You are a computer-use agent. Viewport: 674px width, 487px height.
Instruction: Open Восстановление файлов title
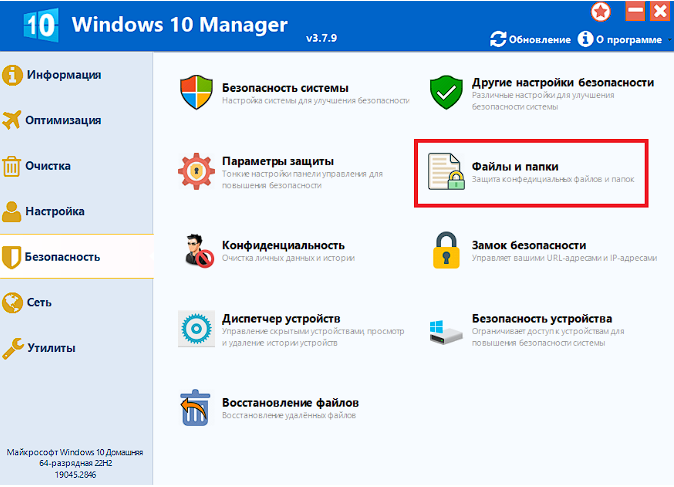(290, 403)
